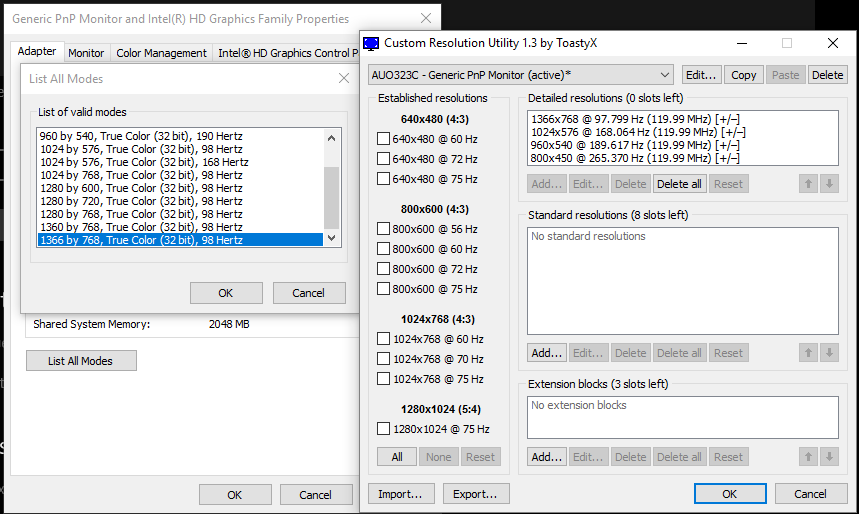Image resolution: width=859 pixels, height=514 pixels.
Task: Click Extension blocks up arrow
Action: coord(808,457)
